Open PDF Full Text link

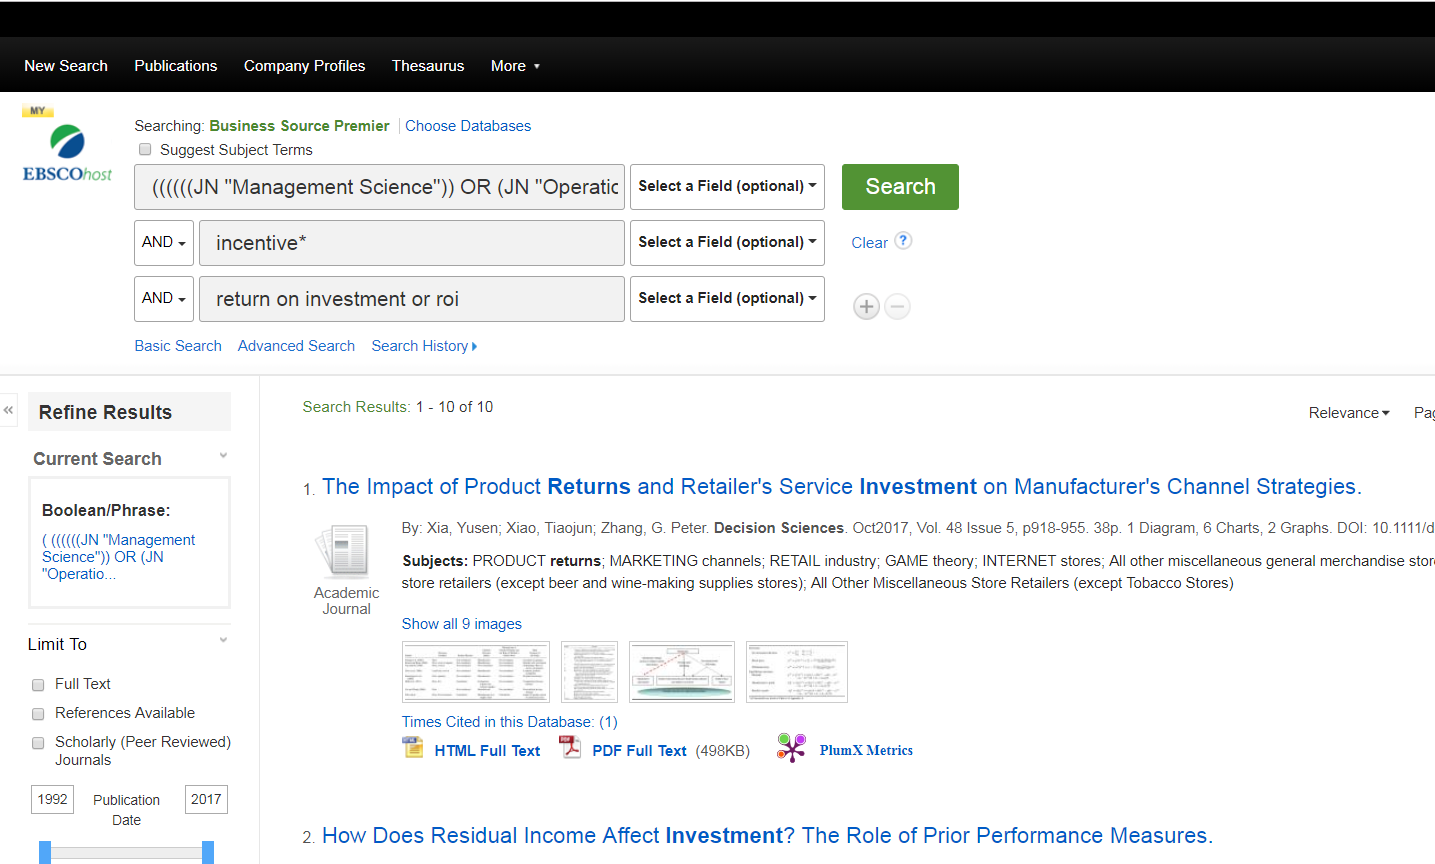(x=639, y=751)
